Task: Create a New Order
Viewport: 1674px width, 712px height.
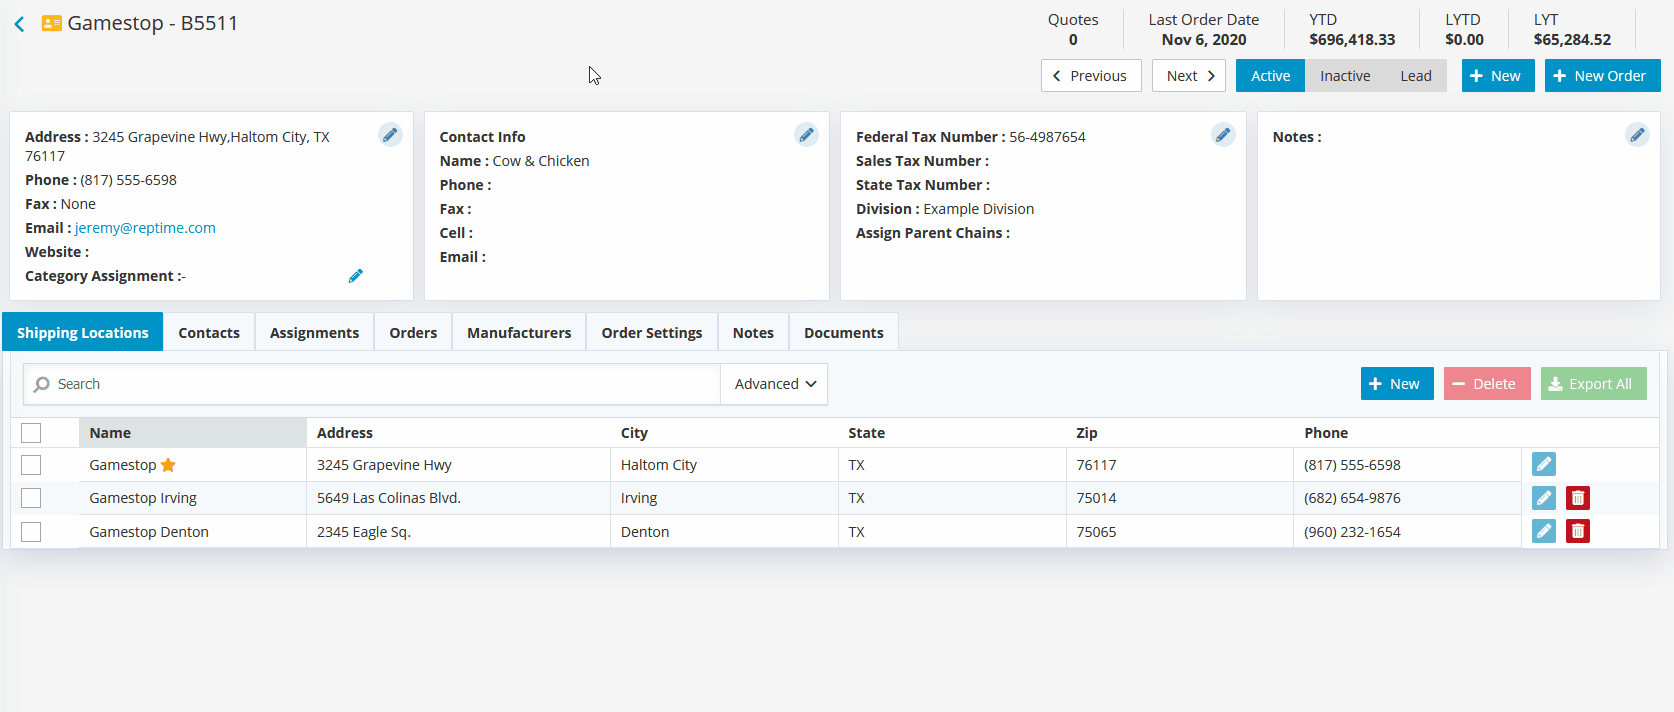Action: pos(1603,76)
